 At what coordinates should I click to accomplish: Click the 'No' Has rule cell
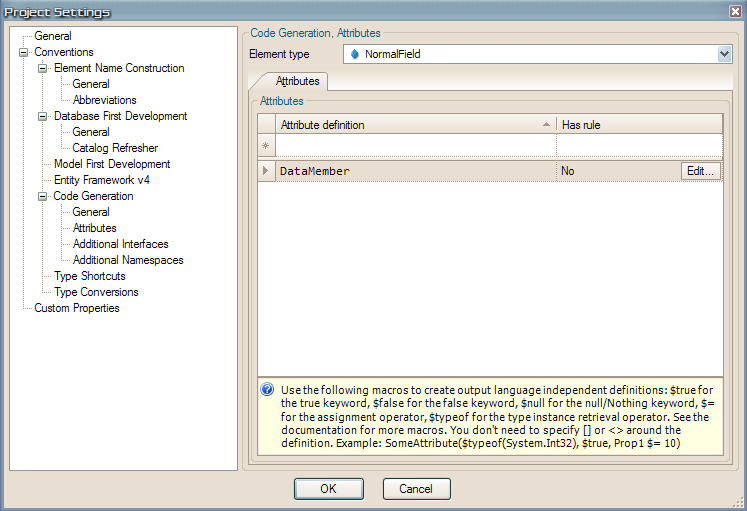coord(618,171)
